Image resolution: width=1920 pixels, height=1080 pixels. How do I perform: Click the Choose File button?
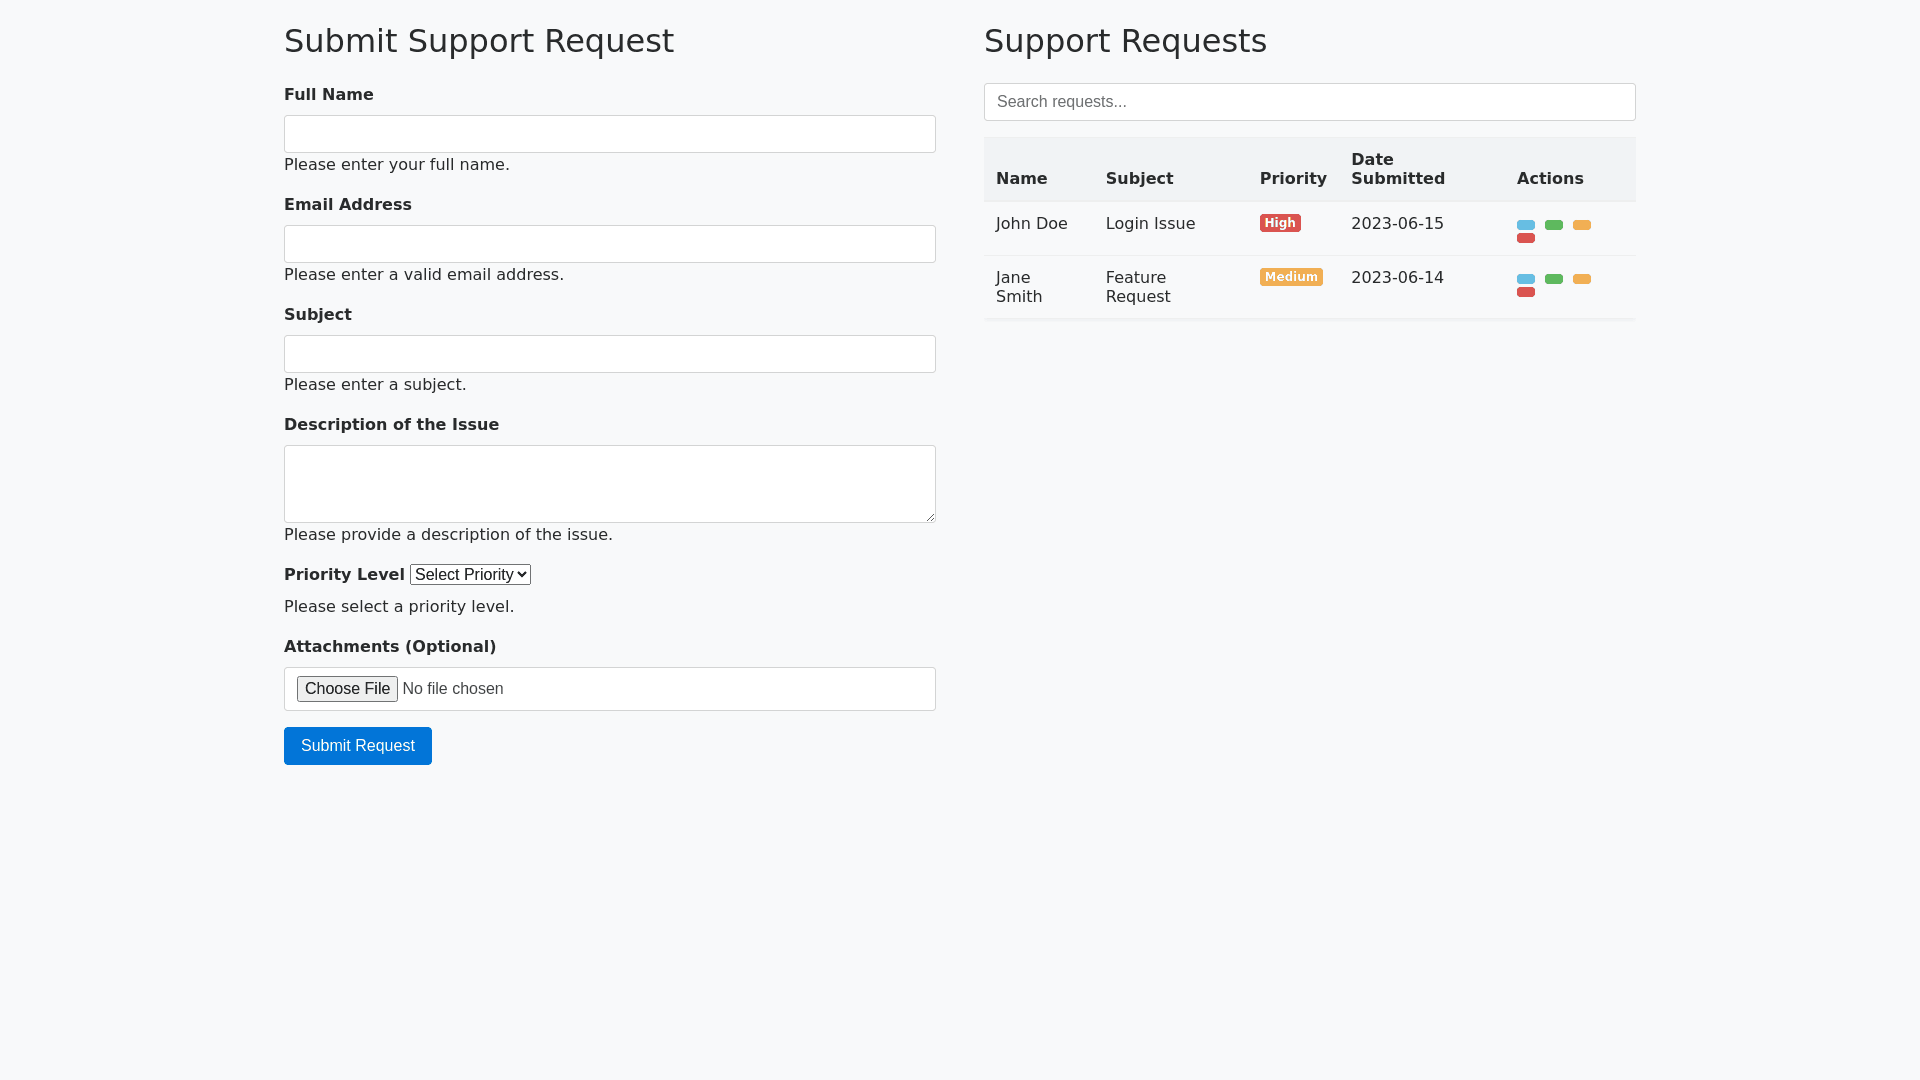click(x=347, y=689)
